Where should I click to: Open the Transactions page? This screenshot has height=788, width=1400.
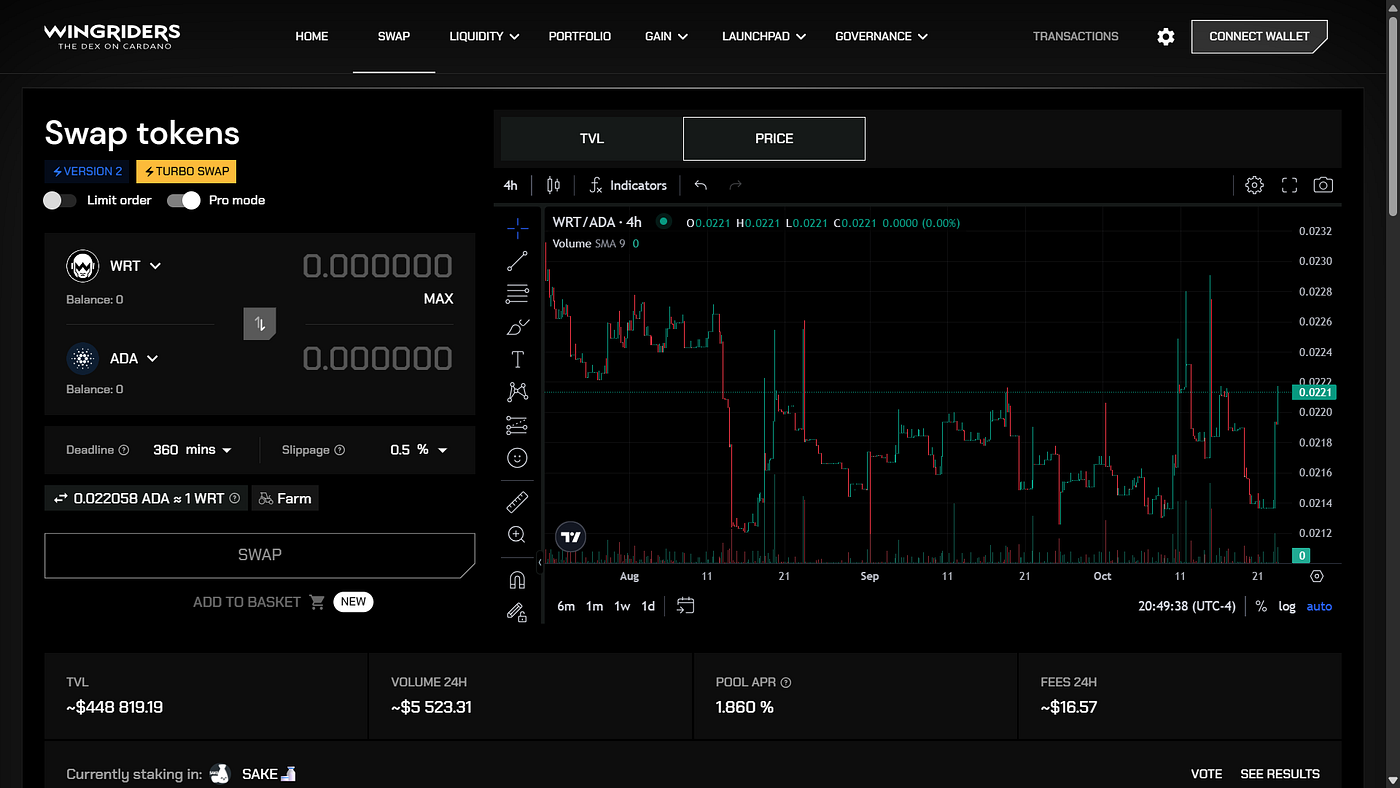[1076, 36]
